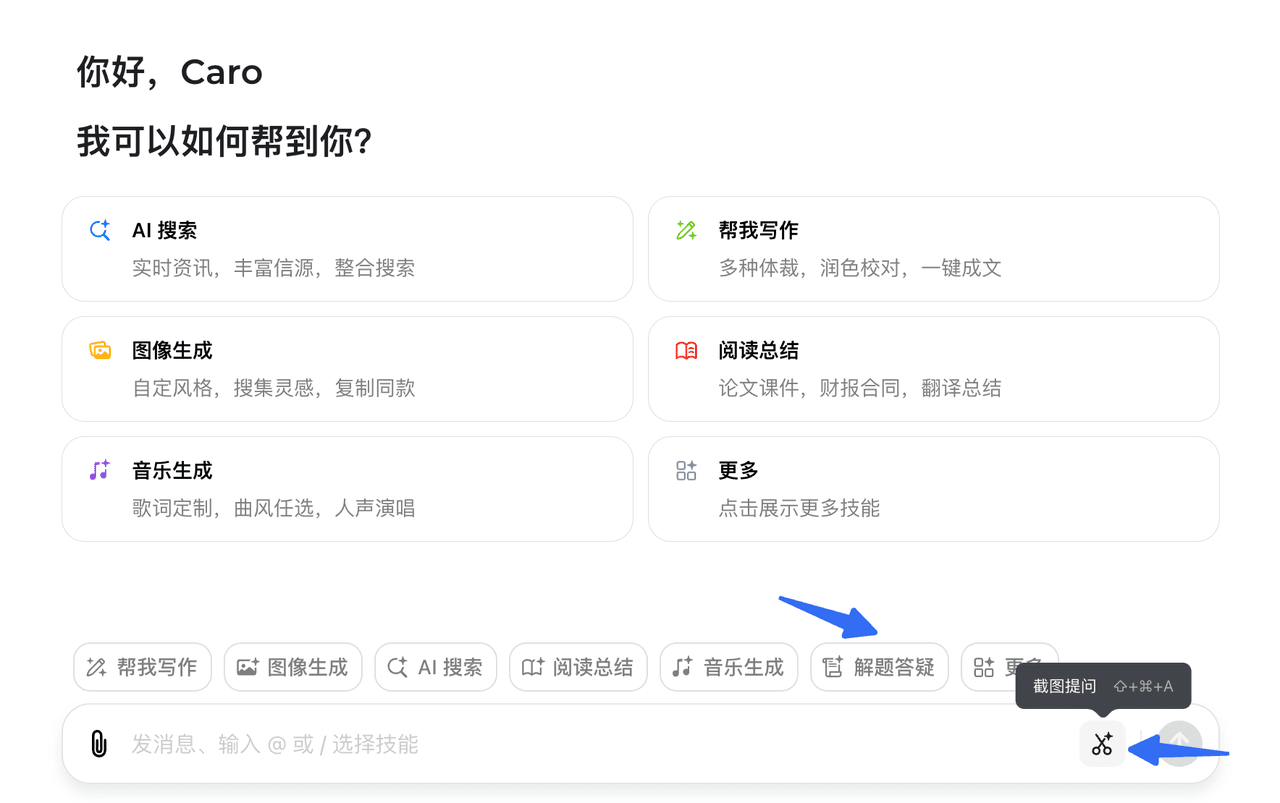Click the magnifier icon on AI 搜索 card

(x=100, y=231)
